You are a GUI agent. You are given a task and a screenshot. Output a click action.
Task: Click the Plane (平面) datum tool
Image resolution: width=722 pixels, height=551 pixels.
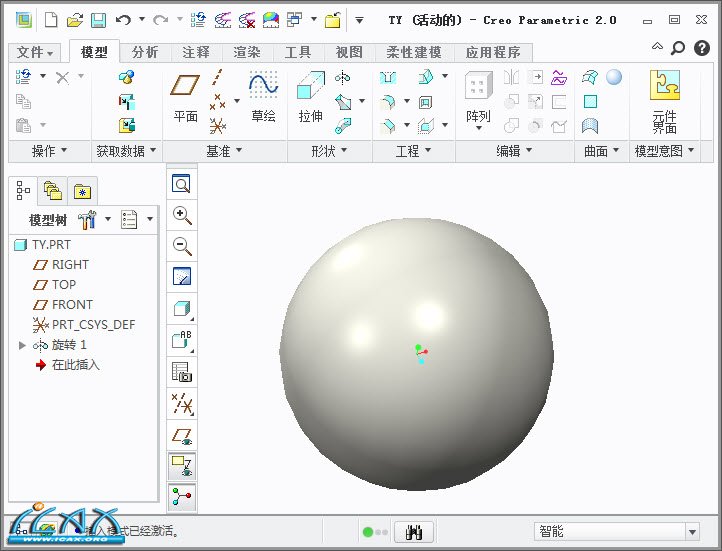(x=186, y=97)
